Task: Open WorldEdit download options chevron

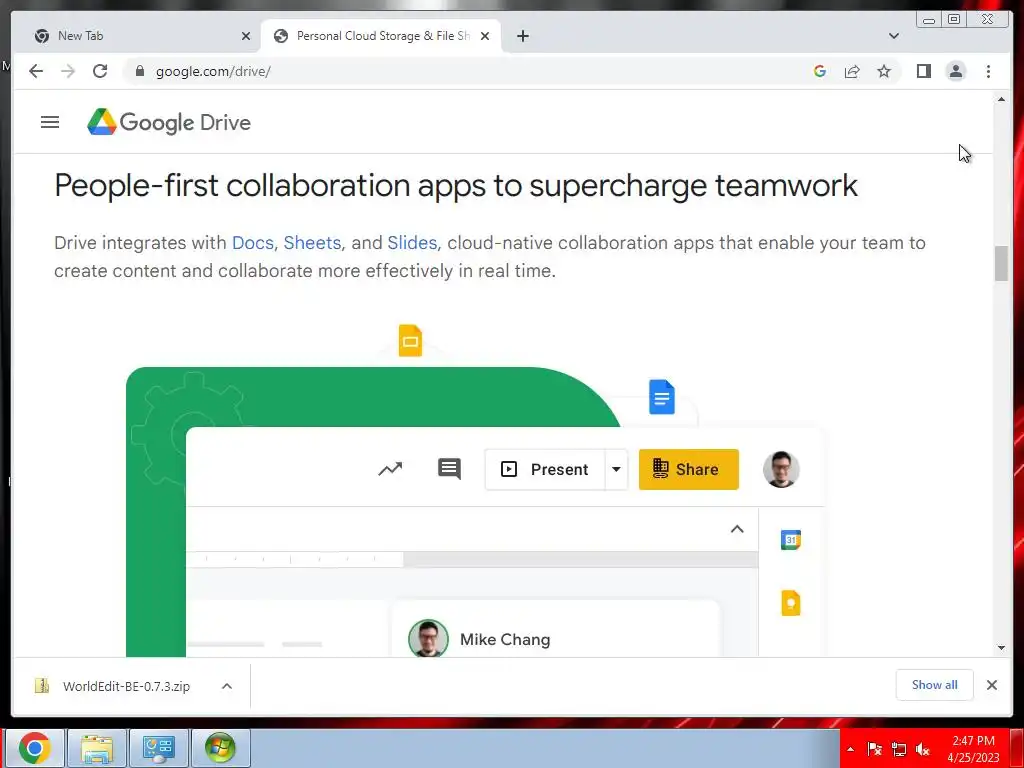Action: (227, 686)
